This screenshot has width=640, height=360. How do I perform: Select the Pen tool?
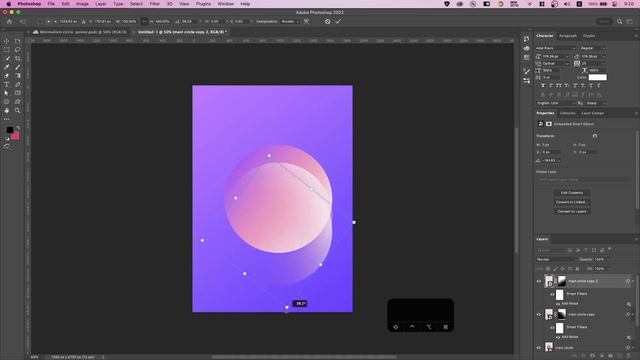(x=17, y=84)
